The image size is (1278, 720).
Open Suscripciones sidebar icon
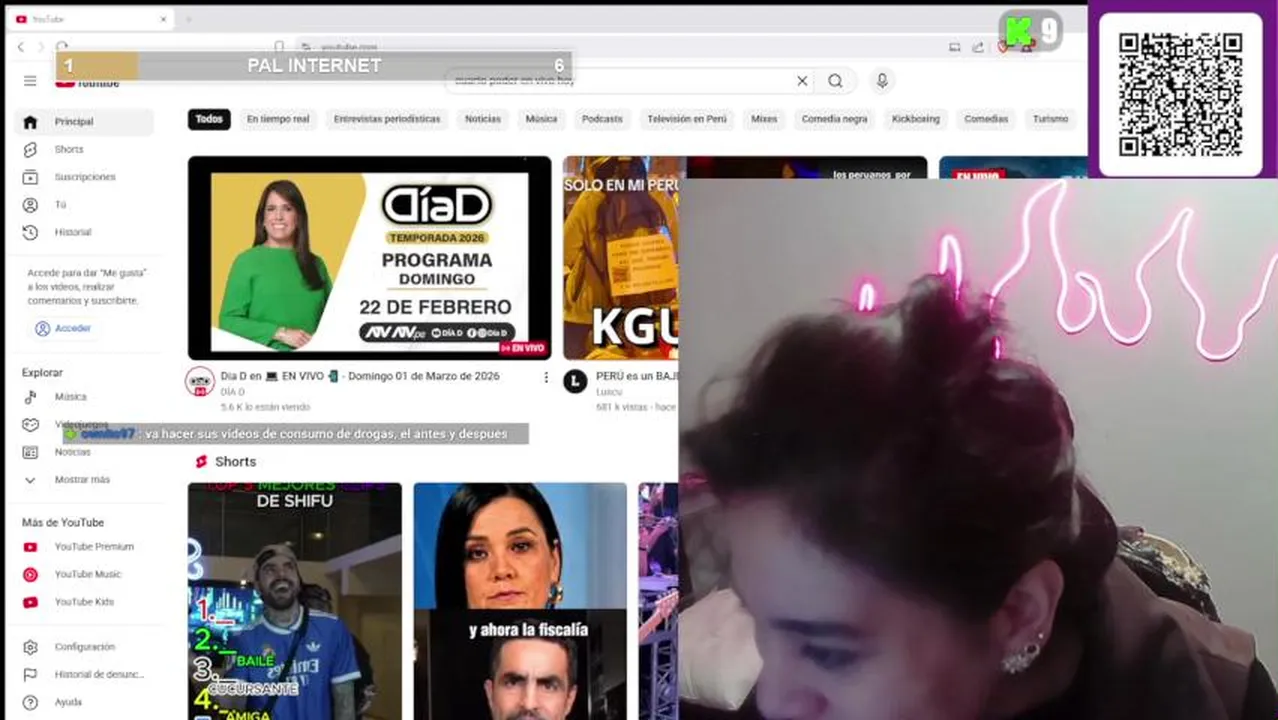(30, 177)
